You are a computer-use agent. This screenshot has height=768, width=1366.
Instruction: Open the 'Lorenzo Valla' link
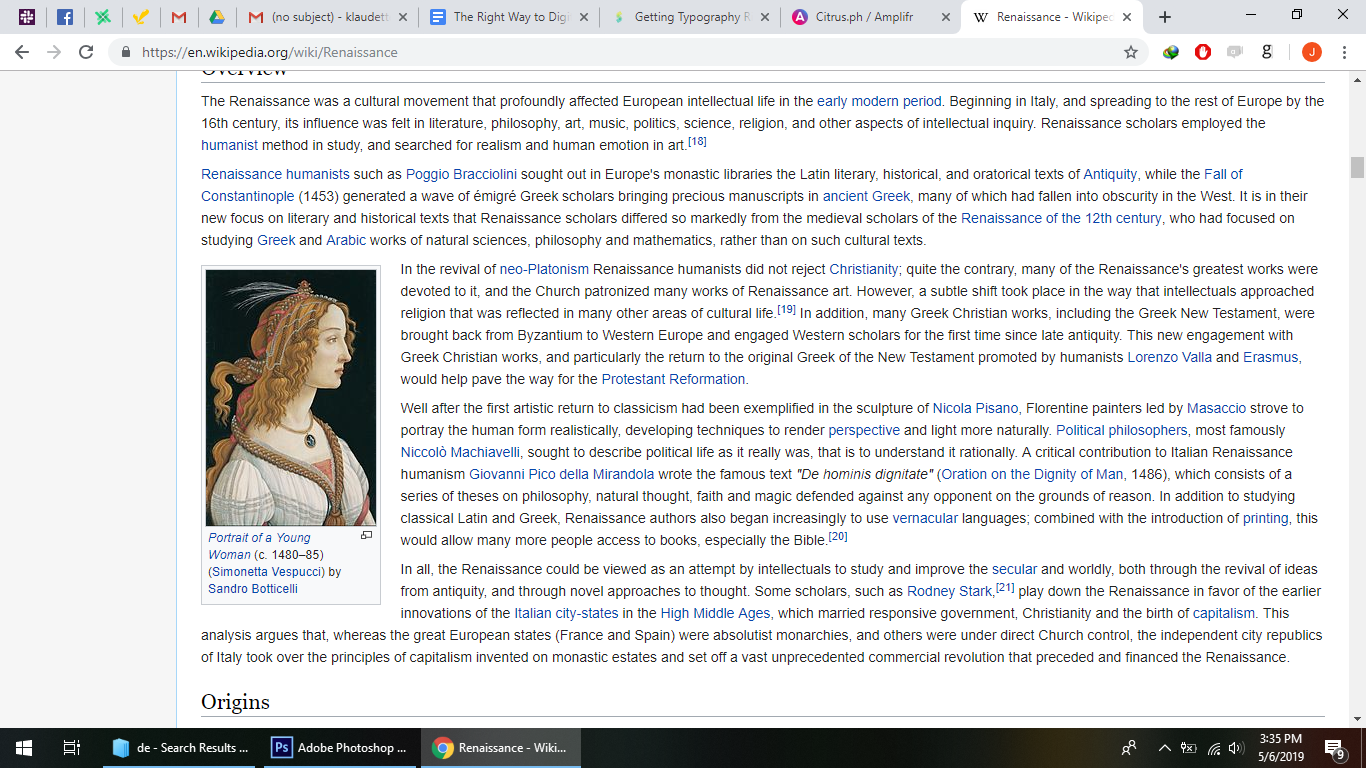tap(1169, 357)
